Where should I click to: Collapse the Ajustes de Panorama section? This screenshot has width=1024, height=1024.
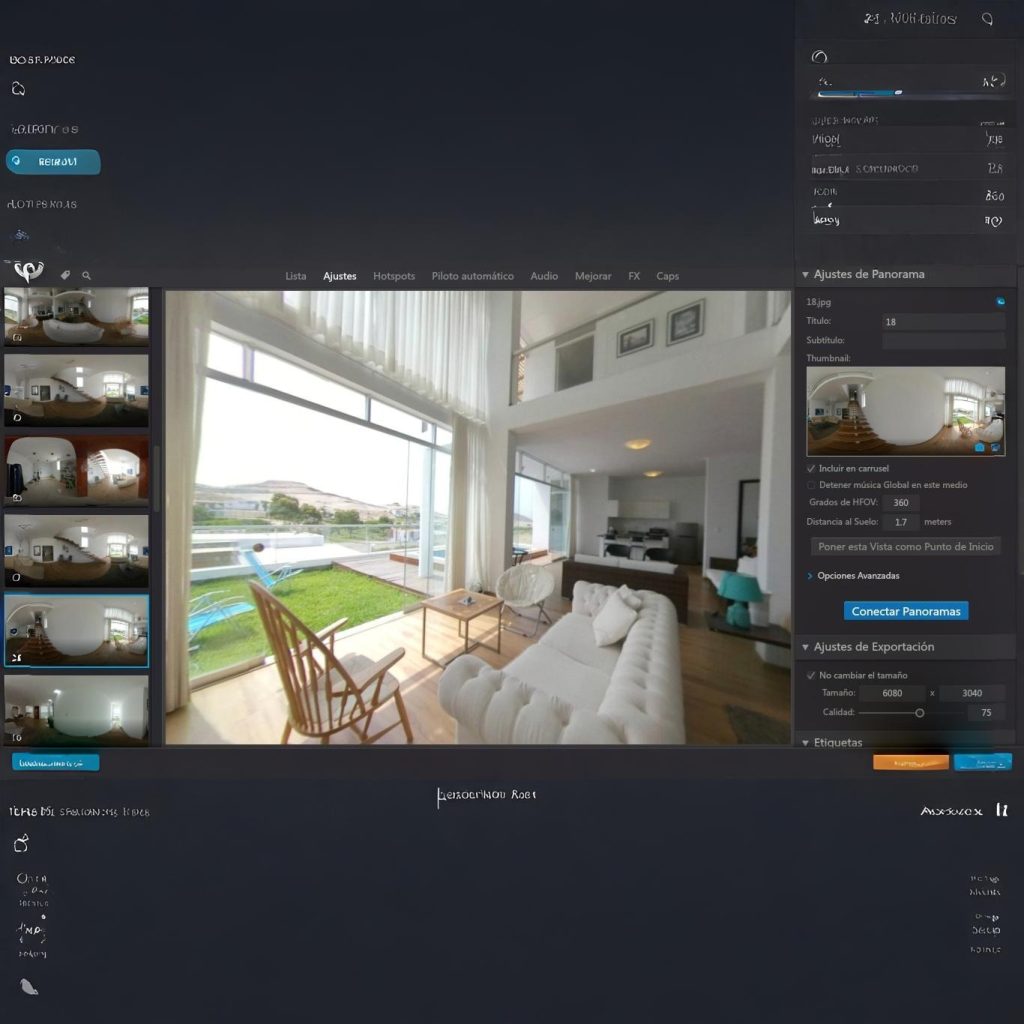[806, 274]
